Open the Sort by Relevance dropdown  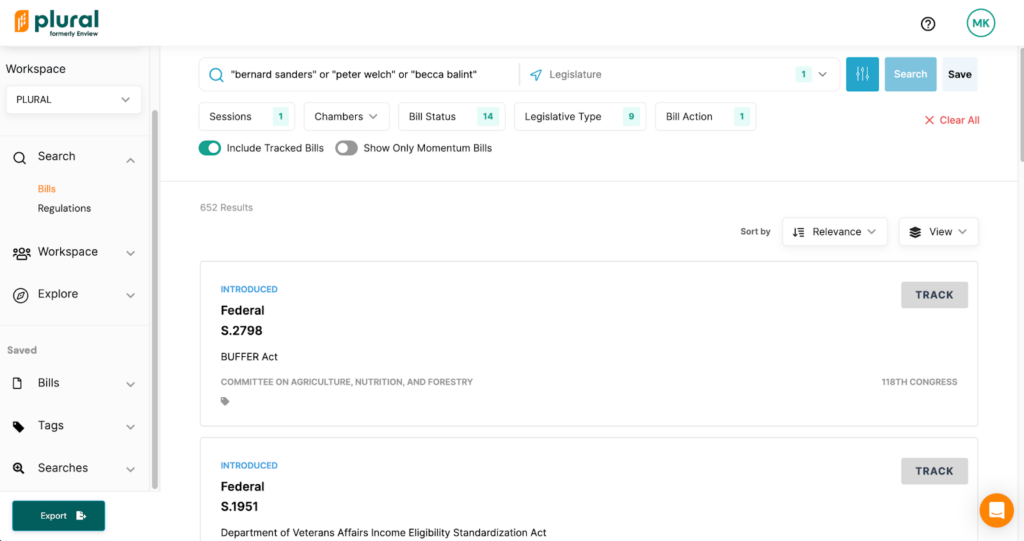click(834, 232)
